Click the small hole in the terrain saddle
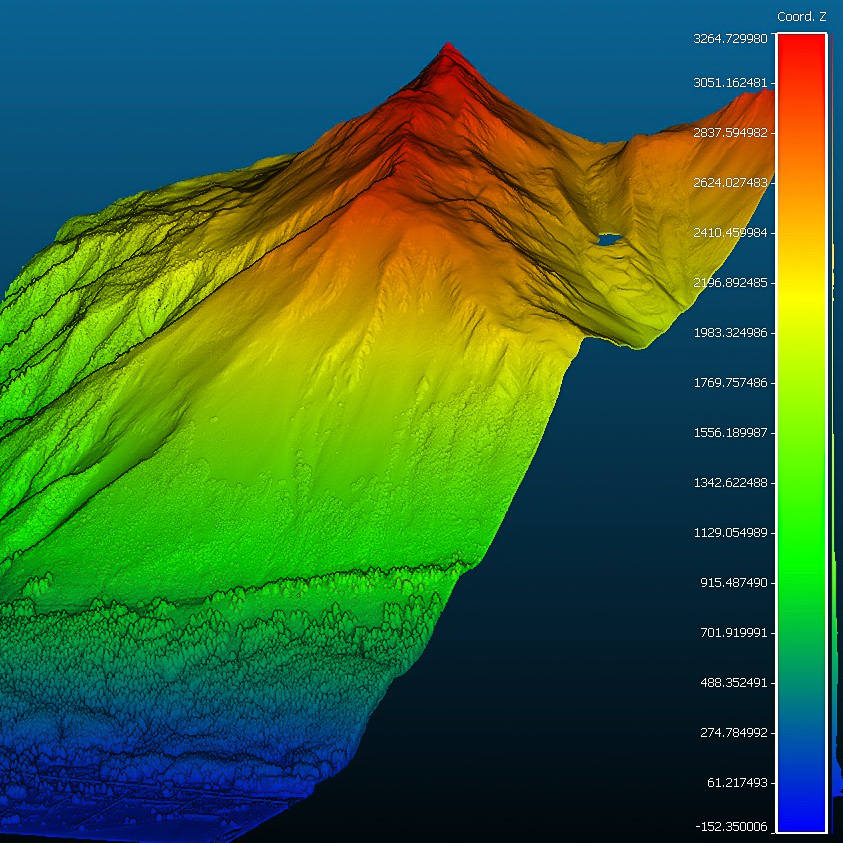The height and width of the screenshot is (843, 843). point(607,240)
